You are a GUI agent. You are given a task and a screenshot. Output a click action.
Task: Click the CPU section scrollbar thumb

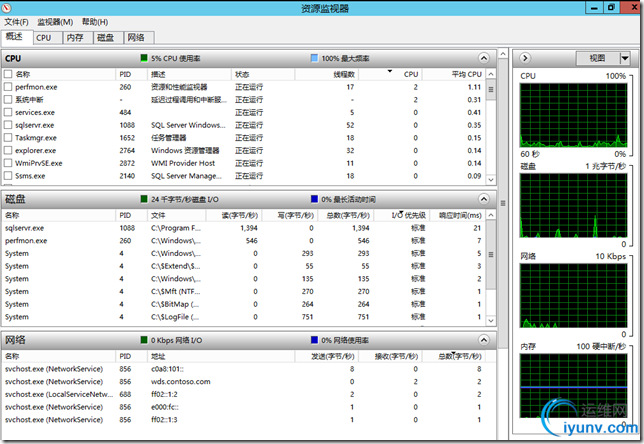pos(491,90)
